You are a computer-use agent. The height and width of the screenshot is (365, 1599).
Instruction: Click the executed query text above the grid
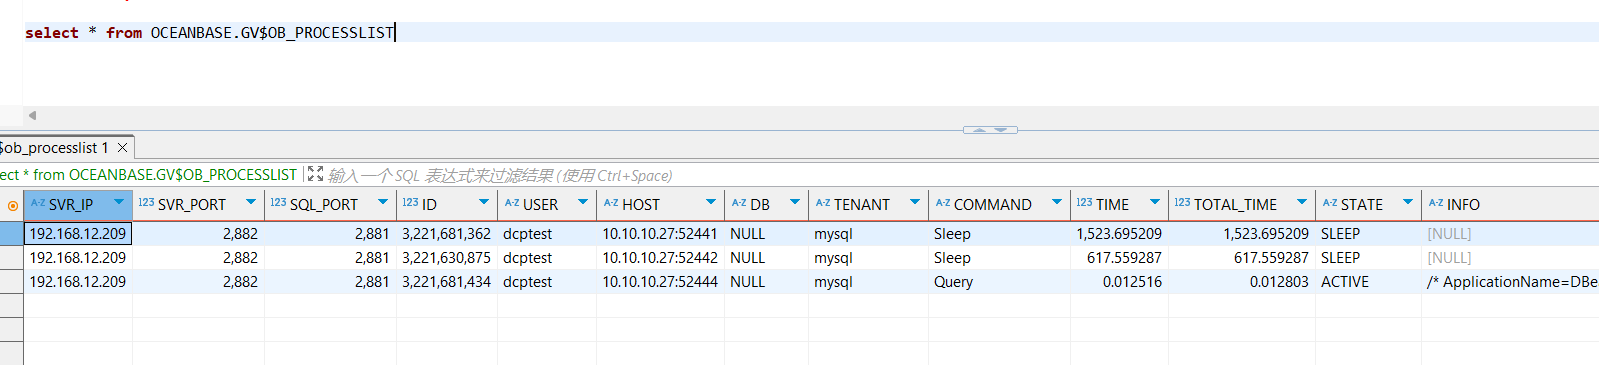pyautogui.click(x=148, y=174)
